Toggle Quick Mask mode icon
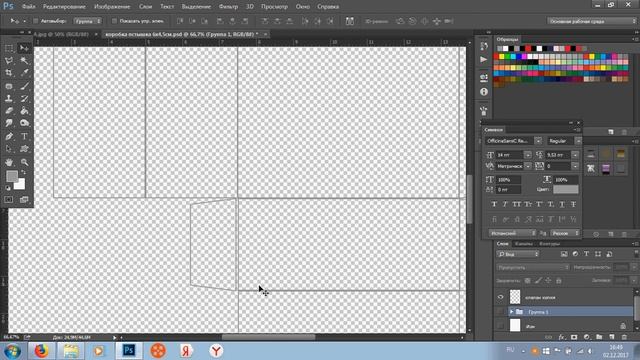 9,200
